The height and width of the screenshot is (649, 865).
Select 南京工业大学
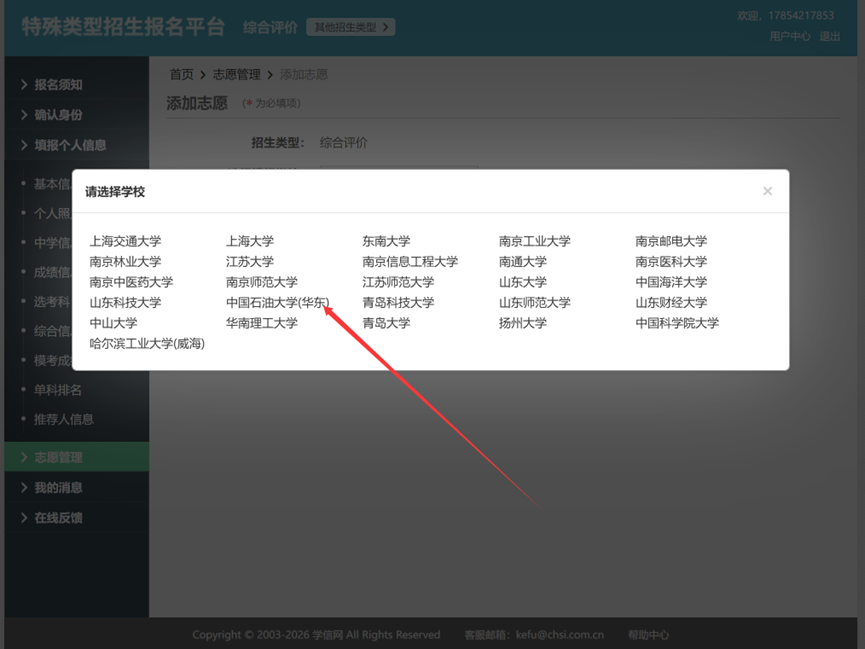535,241
